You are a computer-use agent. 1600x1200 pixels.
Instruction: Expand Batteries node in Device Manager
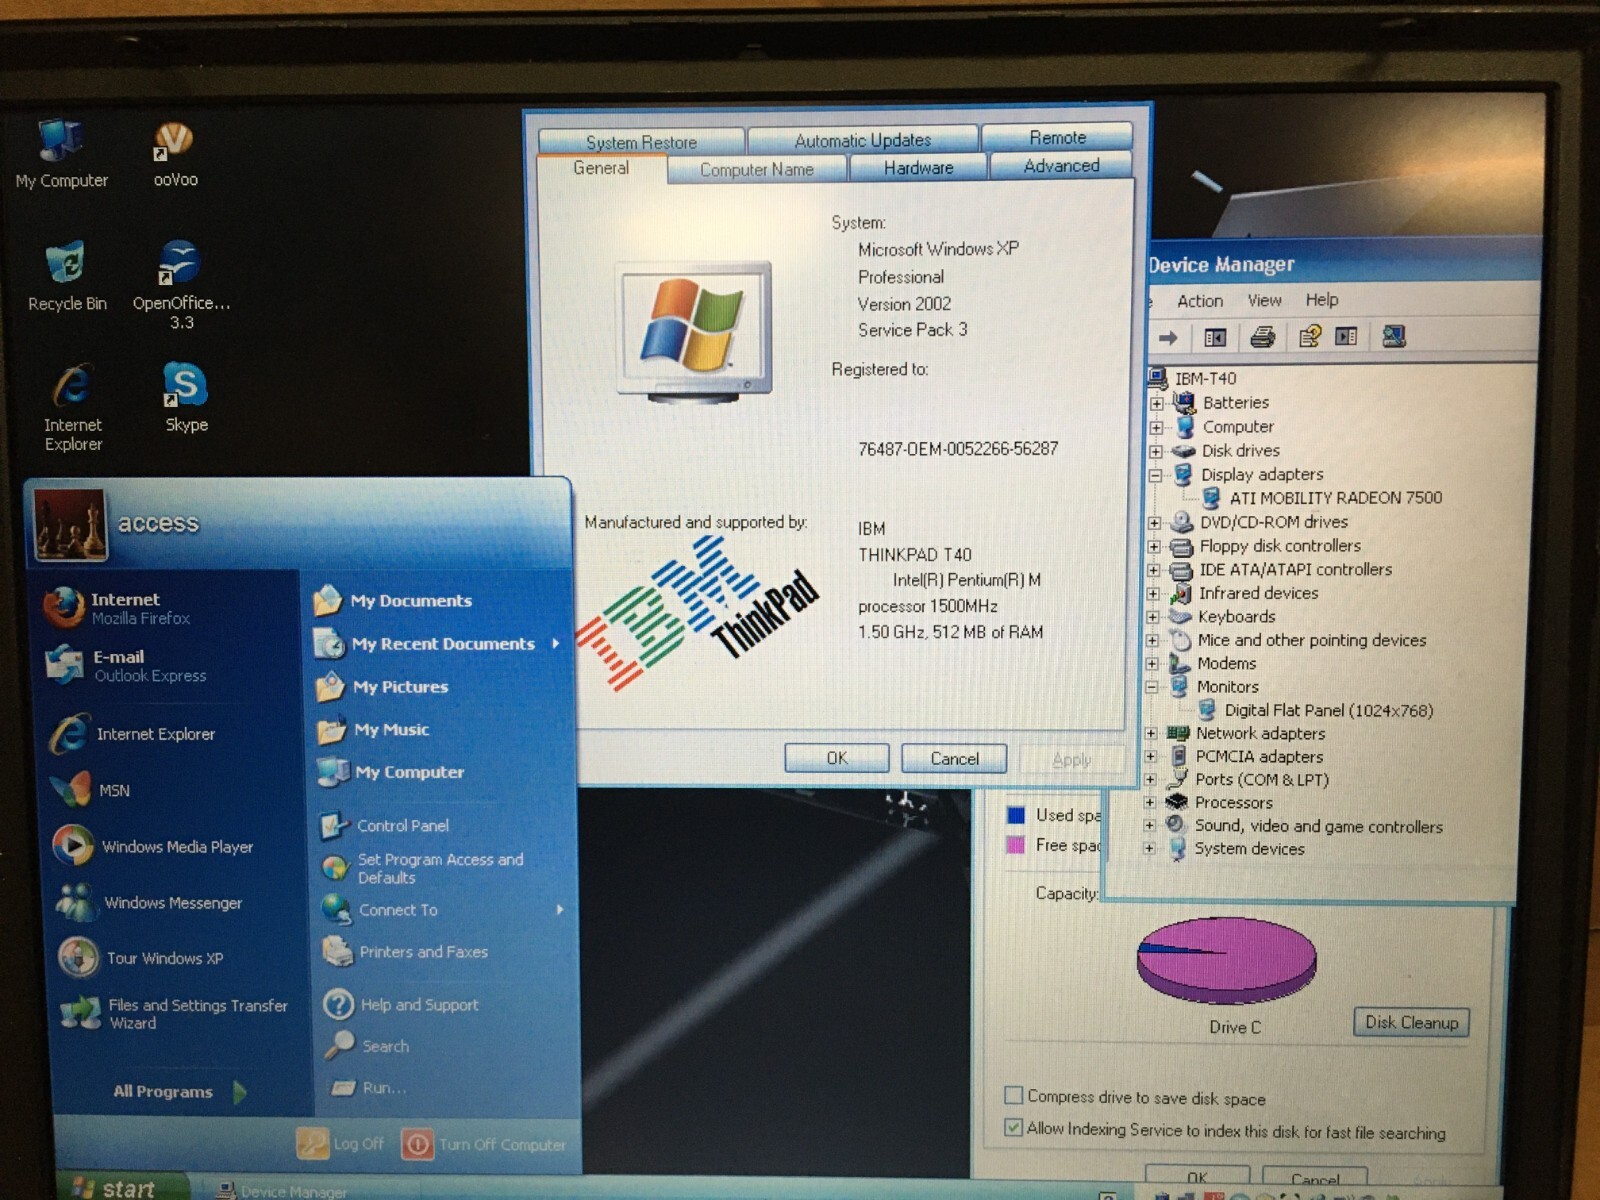click(x=1157, y=403)
